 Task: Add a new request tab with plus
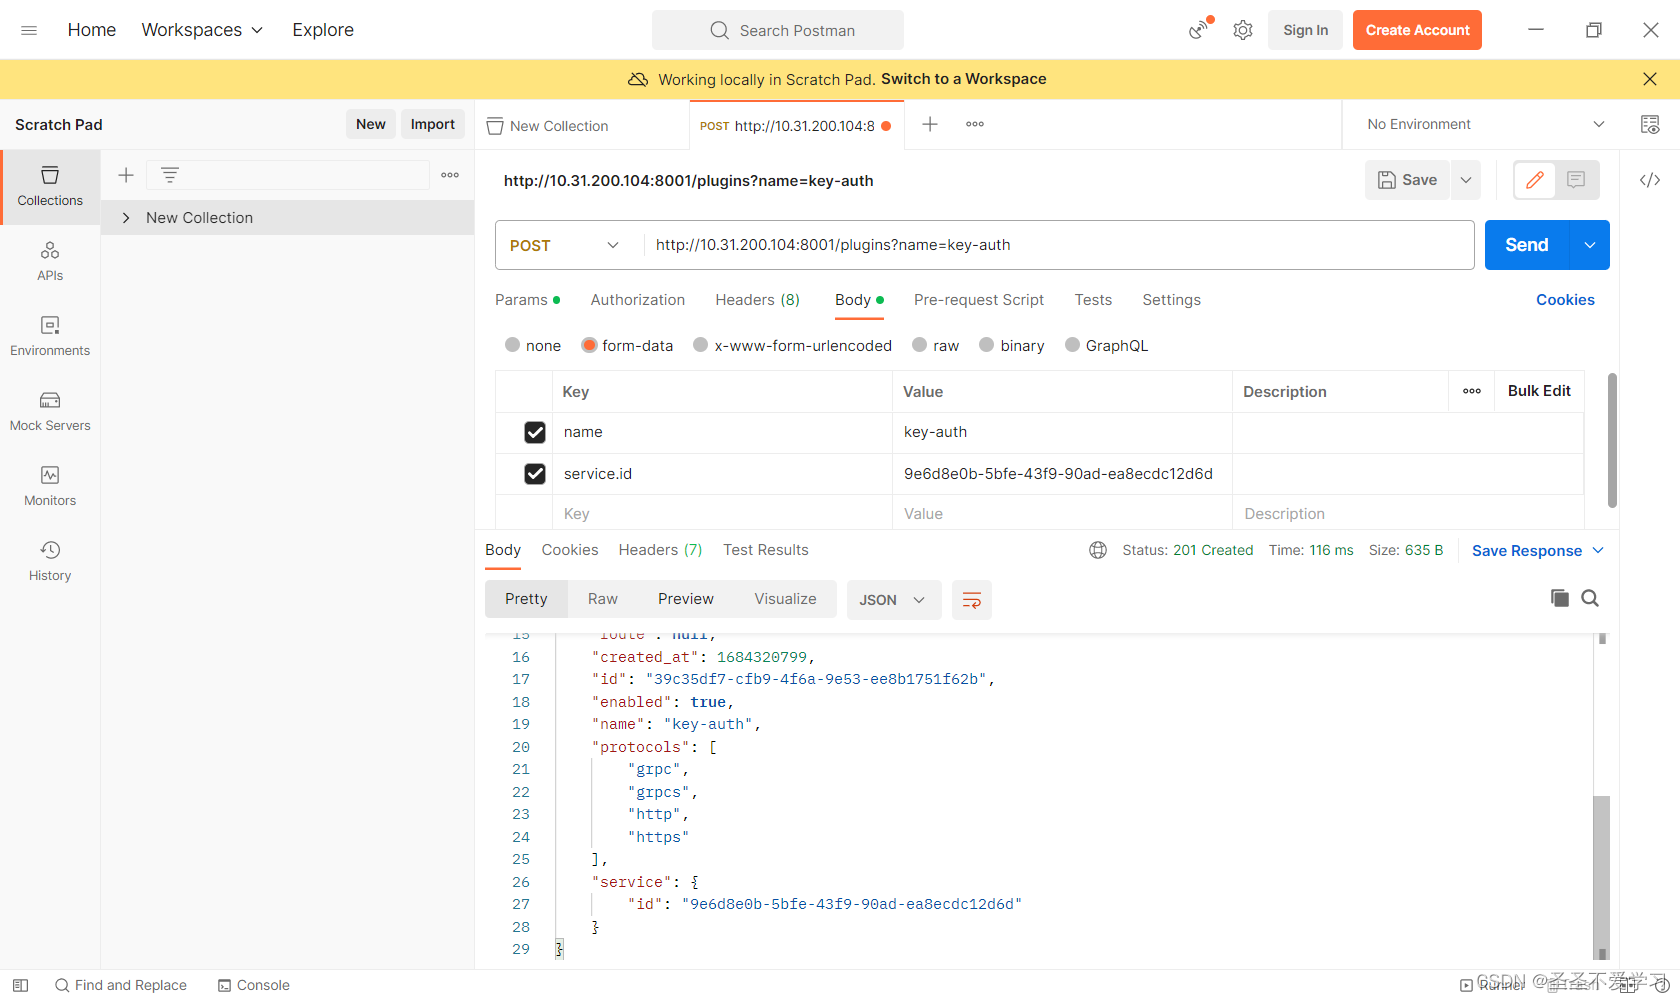coord(930,124)
